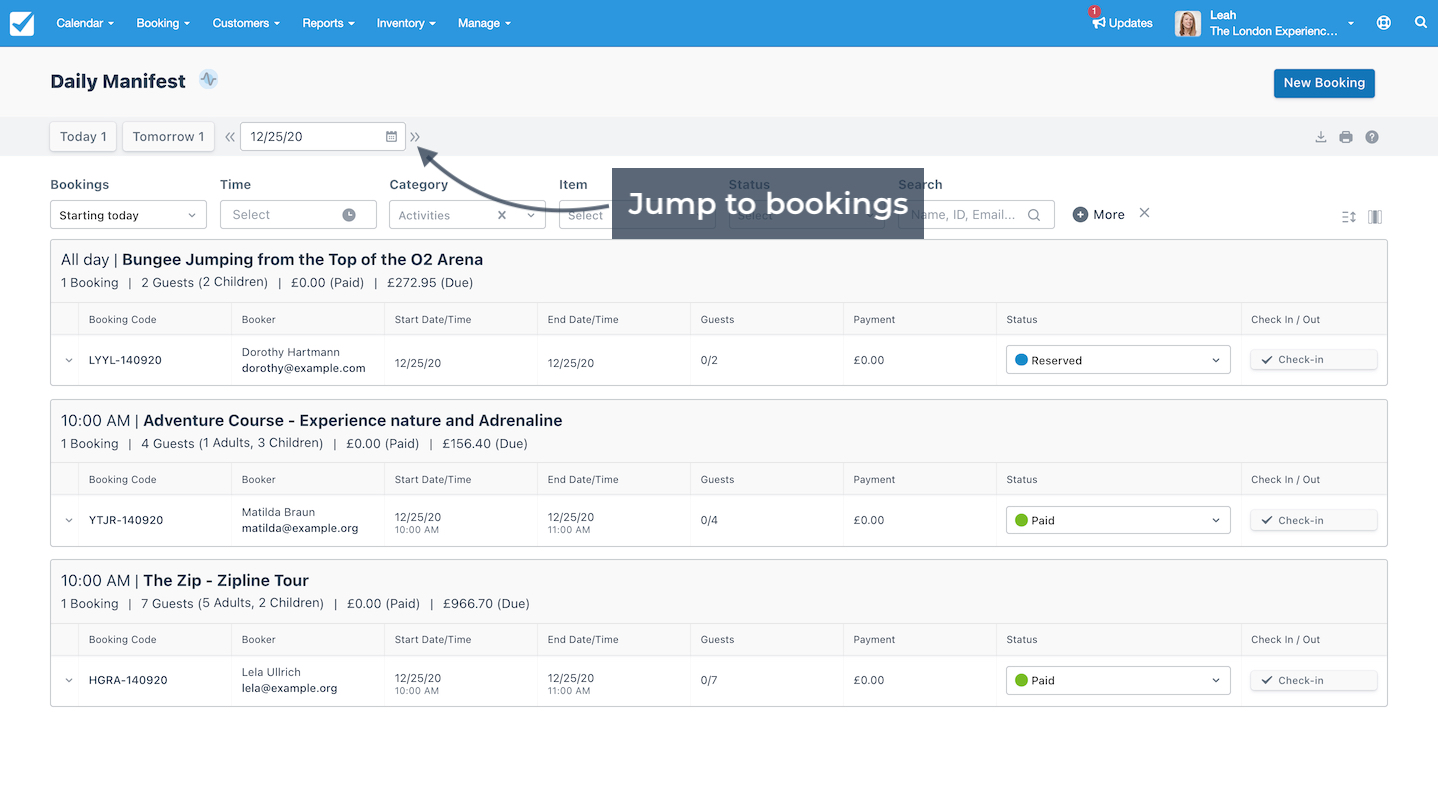This screenshot has width=1438, height=787.
Task: Print the daily manifest
Action: 1346,137
